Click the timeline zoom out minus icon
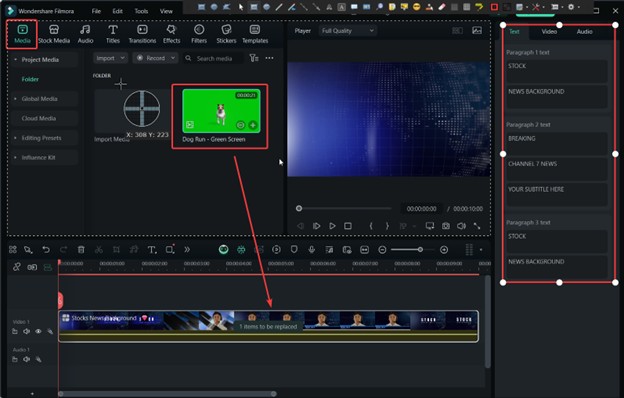The height and width of the screenshot is (398, 624). [x=382, y=250]
